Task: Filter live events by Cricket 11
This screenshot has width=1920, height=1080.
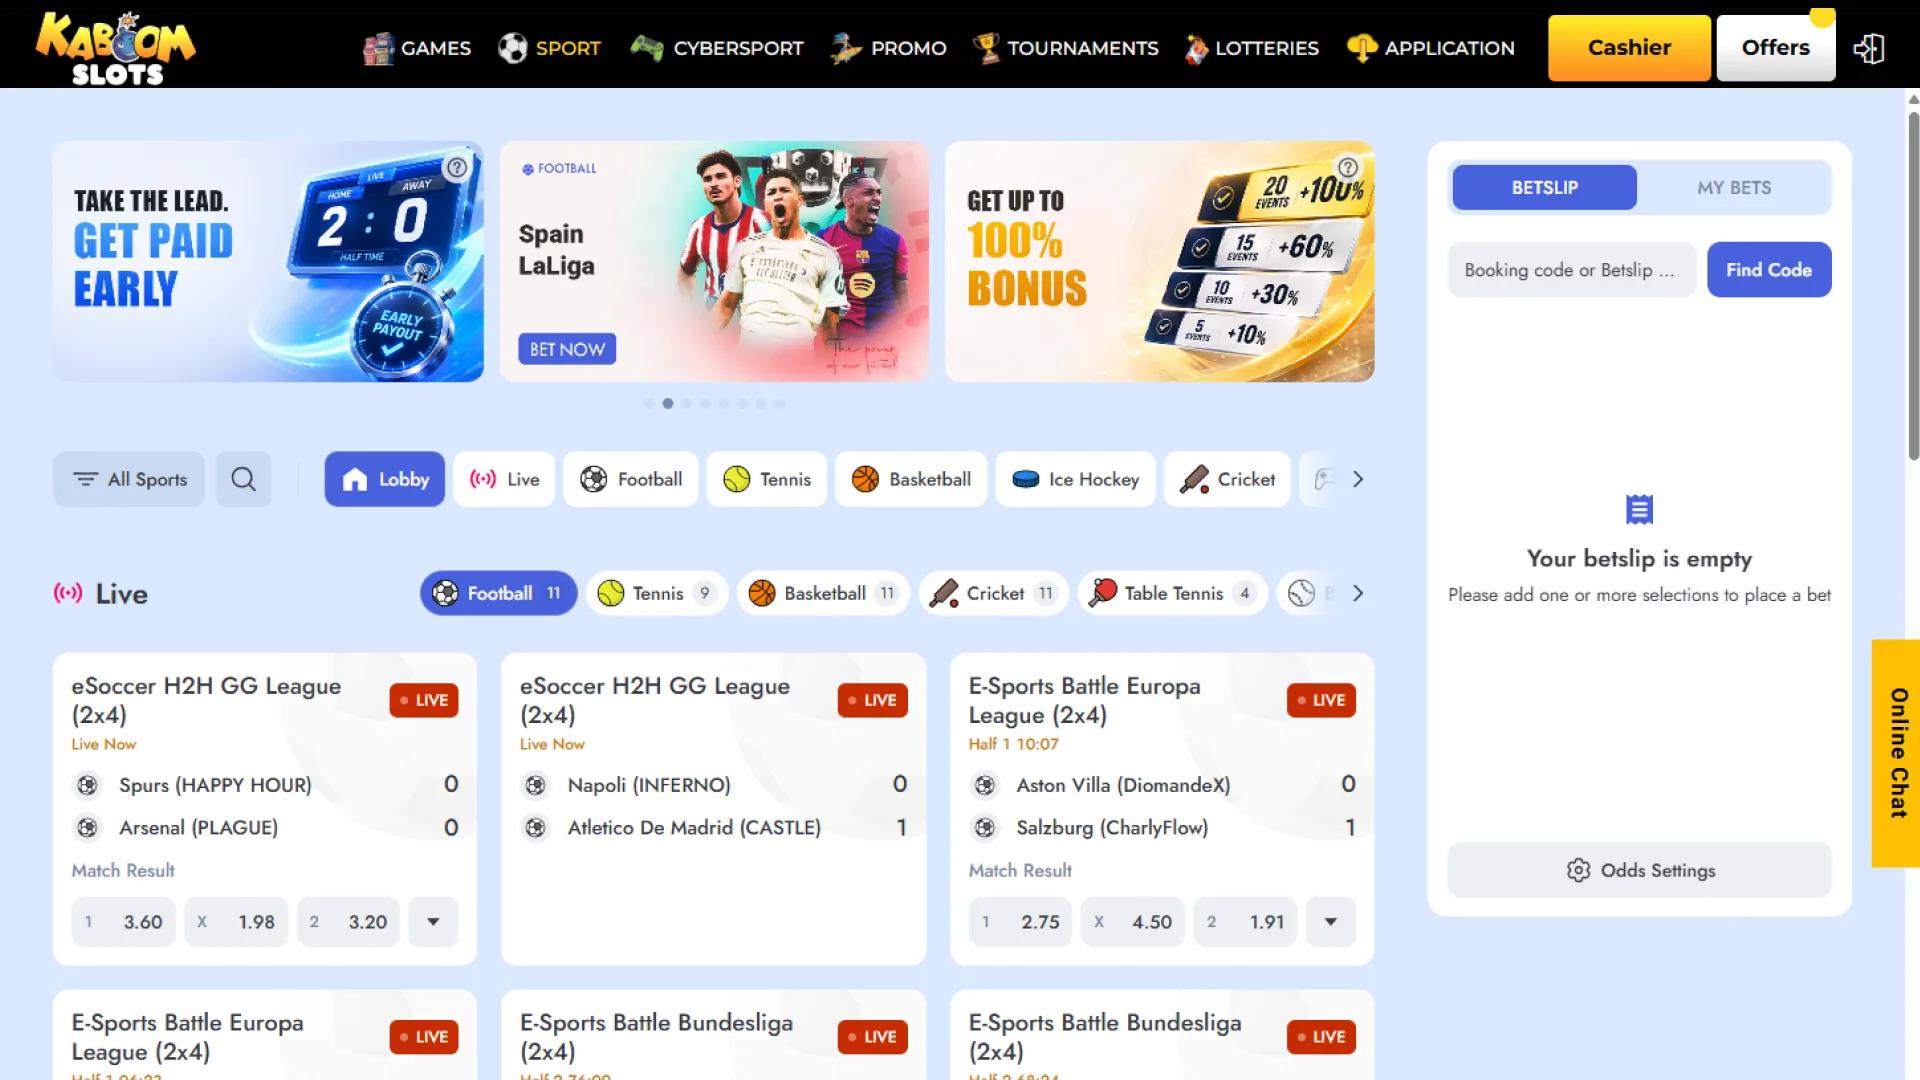Action: tap(994, 593)
